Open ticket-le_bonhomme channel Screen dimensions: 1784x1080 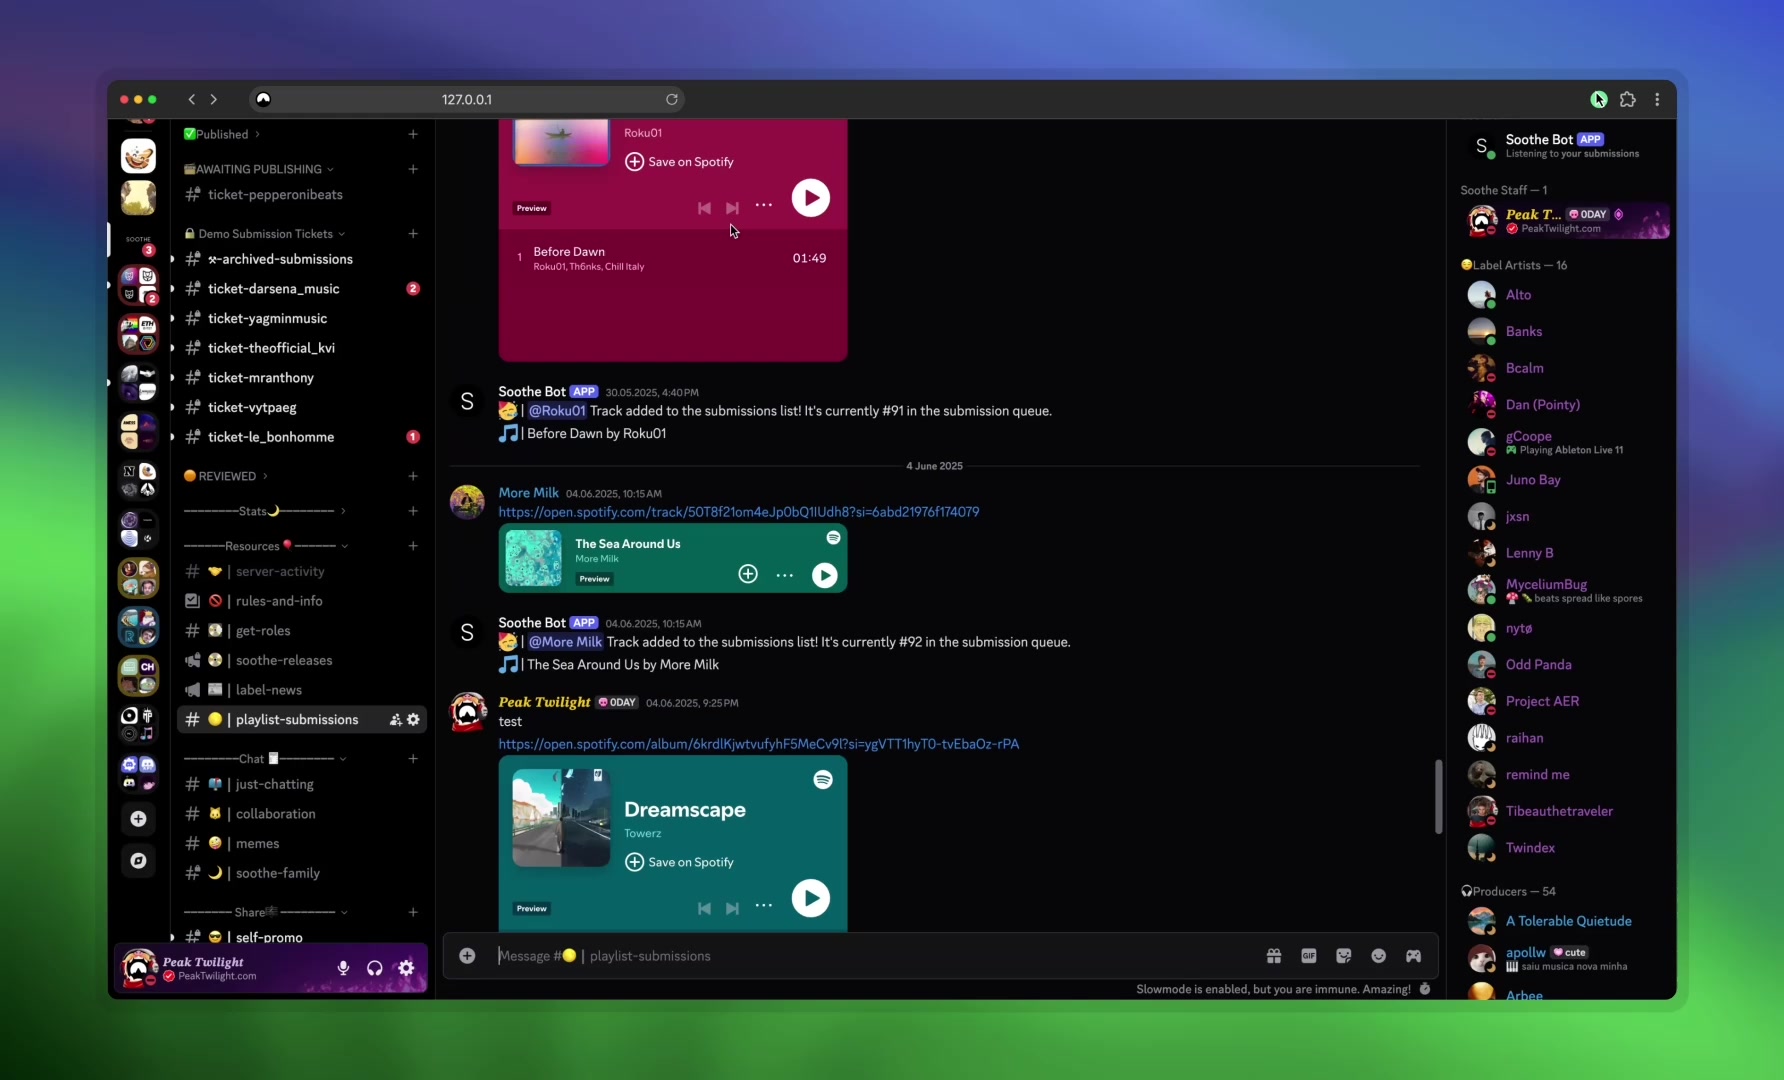click(302, 437)
